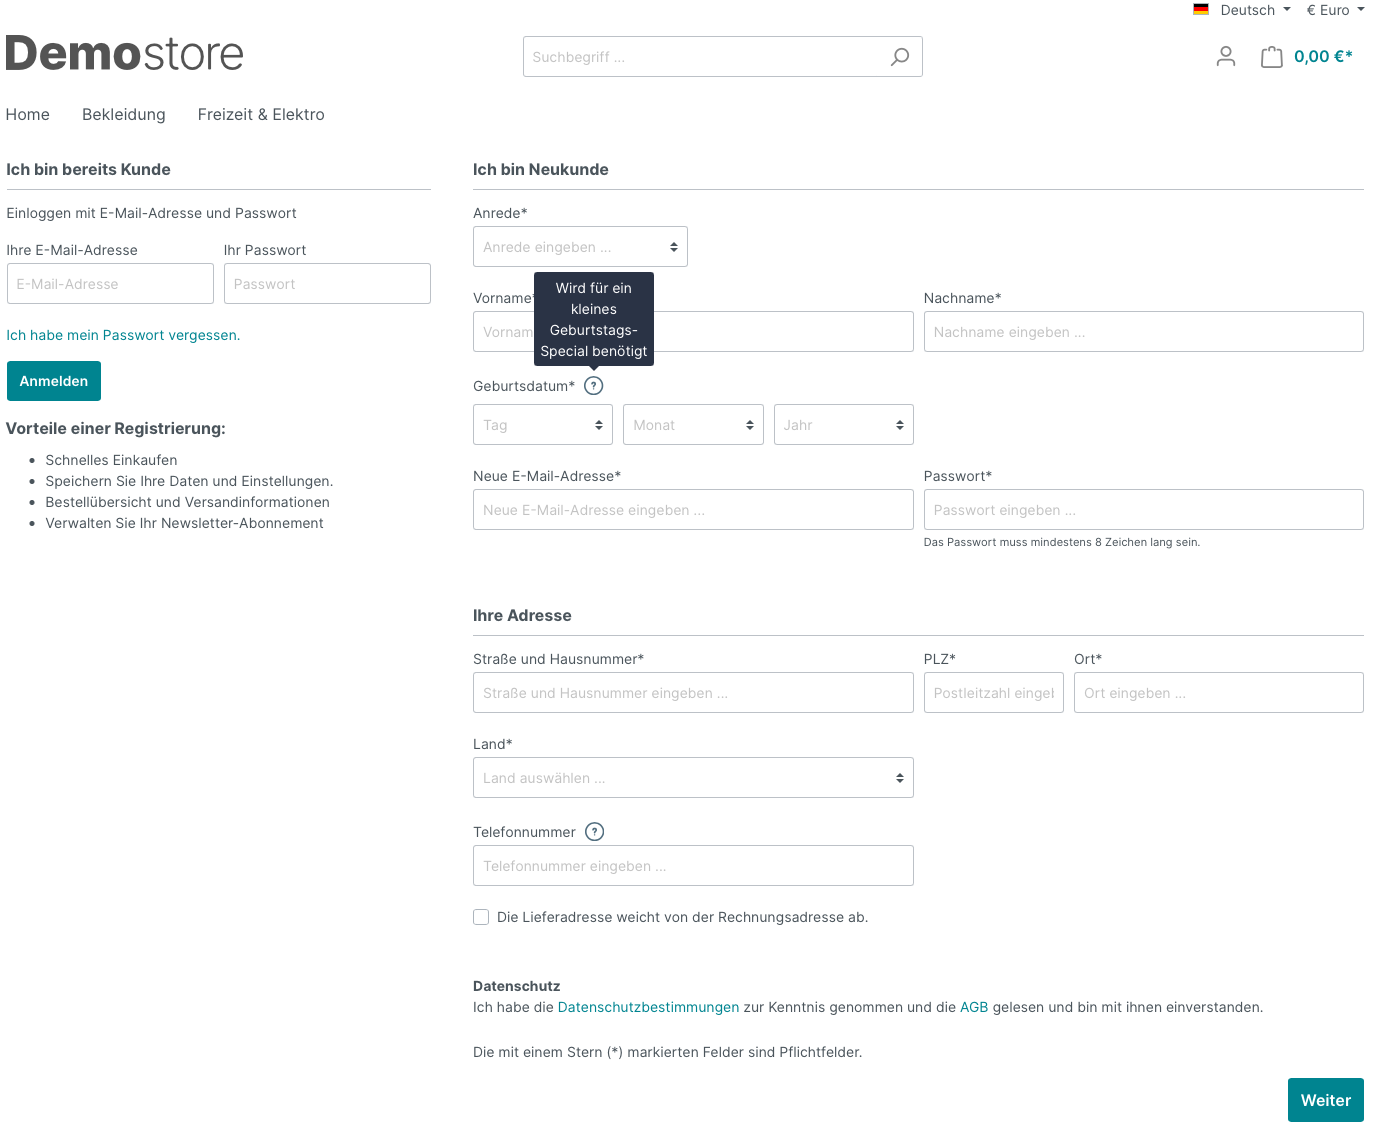1378x1134 pixels.
Task: Open the Bekleidung category
Action: (124, 115)
